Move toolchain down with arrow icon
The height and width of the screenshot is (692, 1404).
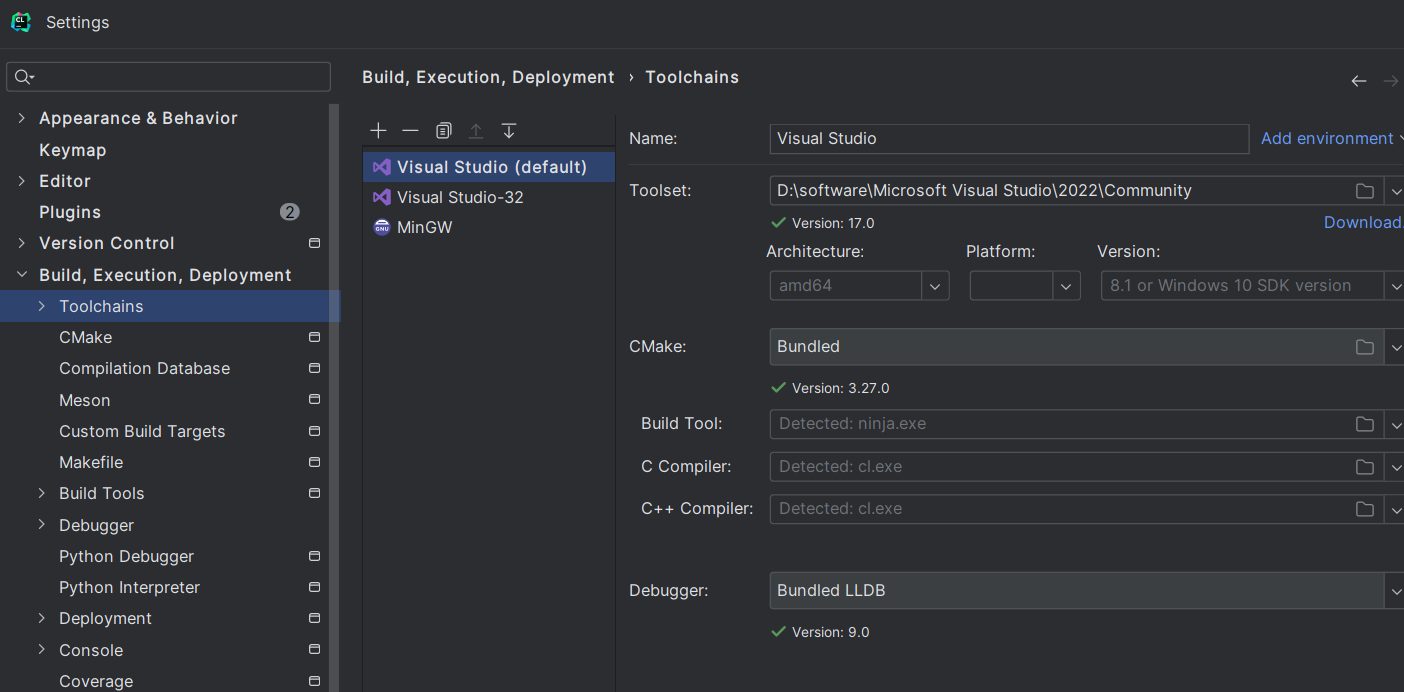click(509, 131)
